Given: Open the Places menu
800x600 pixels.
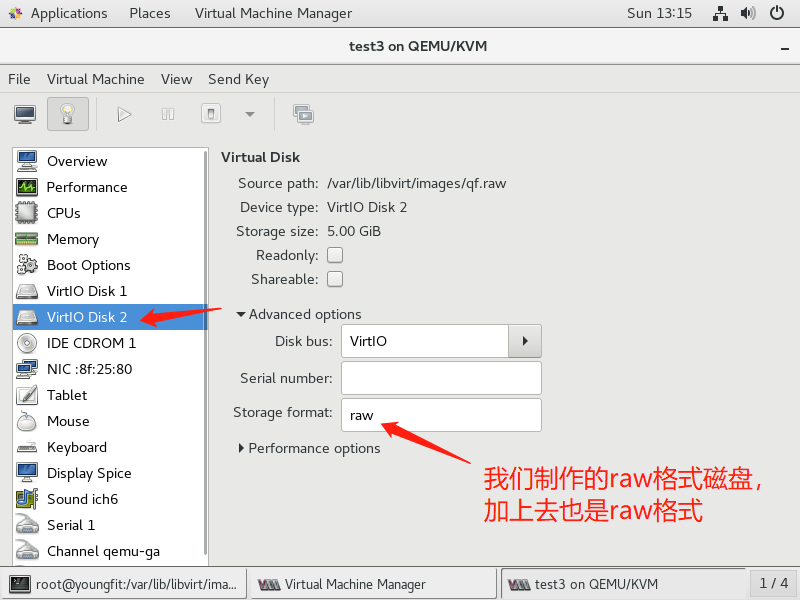Looking at the screenshot, I should tap(149, 13).
